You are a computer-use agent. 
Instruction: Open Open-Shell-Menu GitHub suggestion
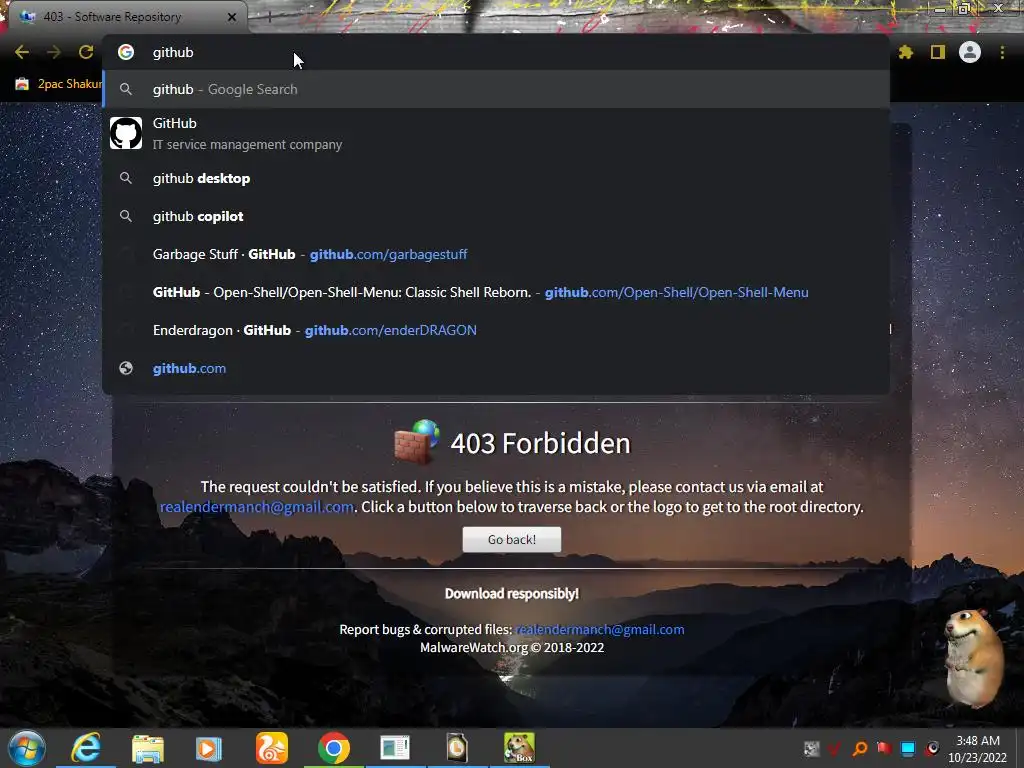[x=496, y=292]
